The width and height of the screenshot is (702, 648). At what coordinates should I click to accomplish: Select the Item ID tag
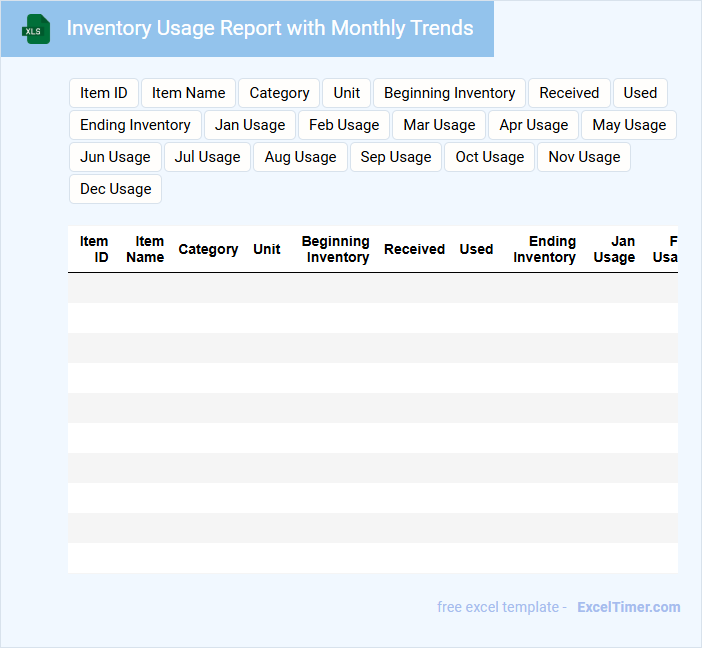pyautogui.click(x=104, y=93)
